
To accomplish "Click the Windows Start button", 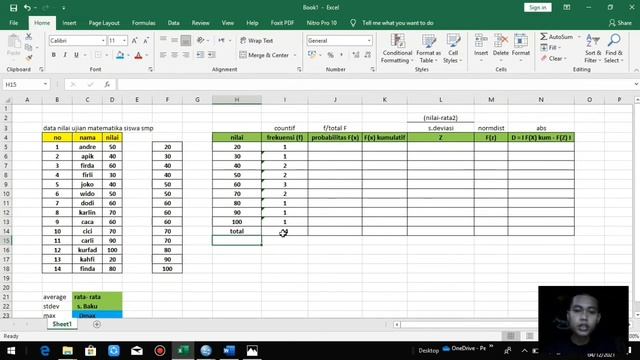I will (11, 351).
